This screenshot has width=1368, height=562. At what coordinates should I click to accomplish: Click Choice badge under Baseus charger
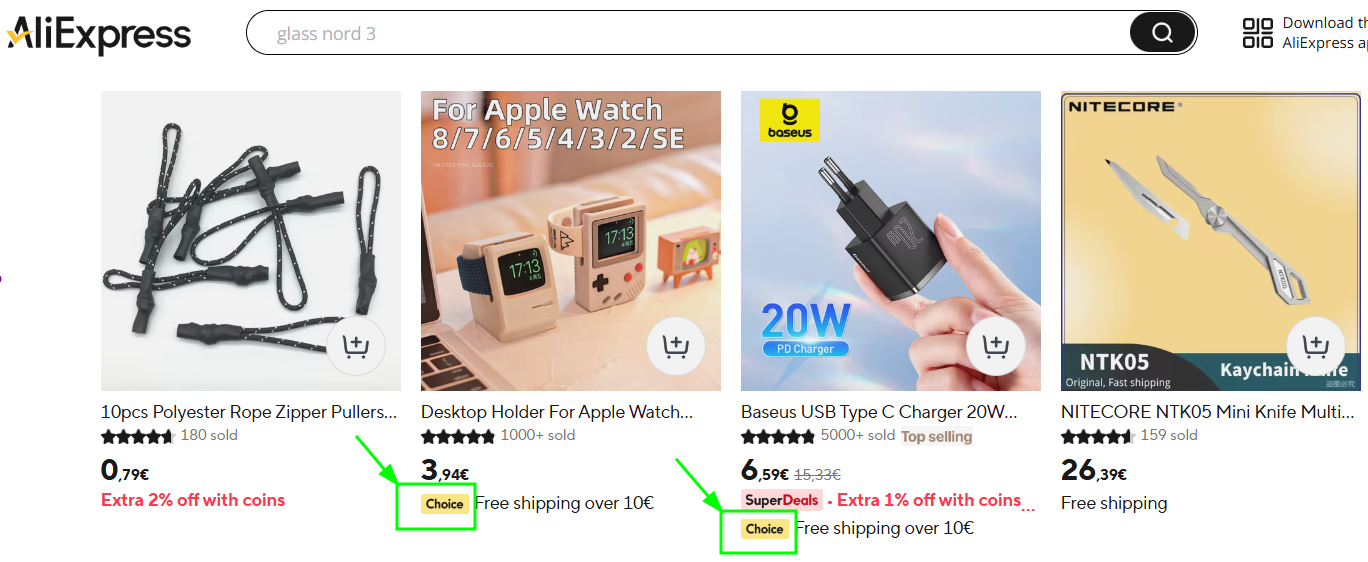(x=764, y=529)
